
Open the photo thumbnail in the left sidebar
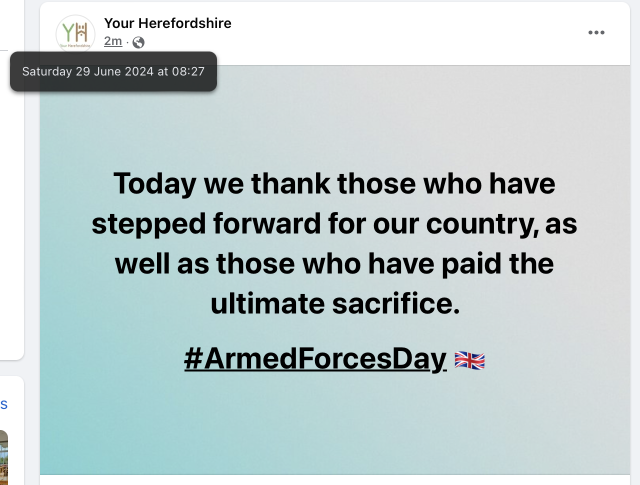tap(3, 455)
